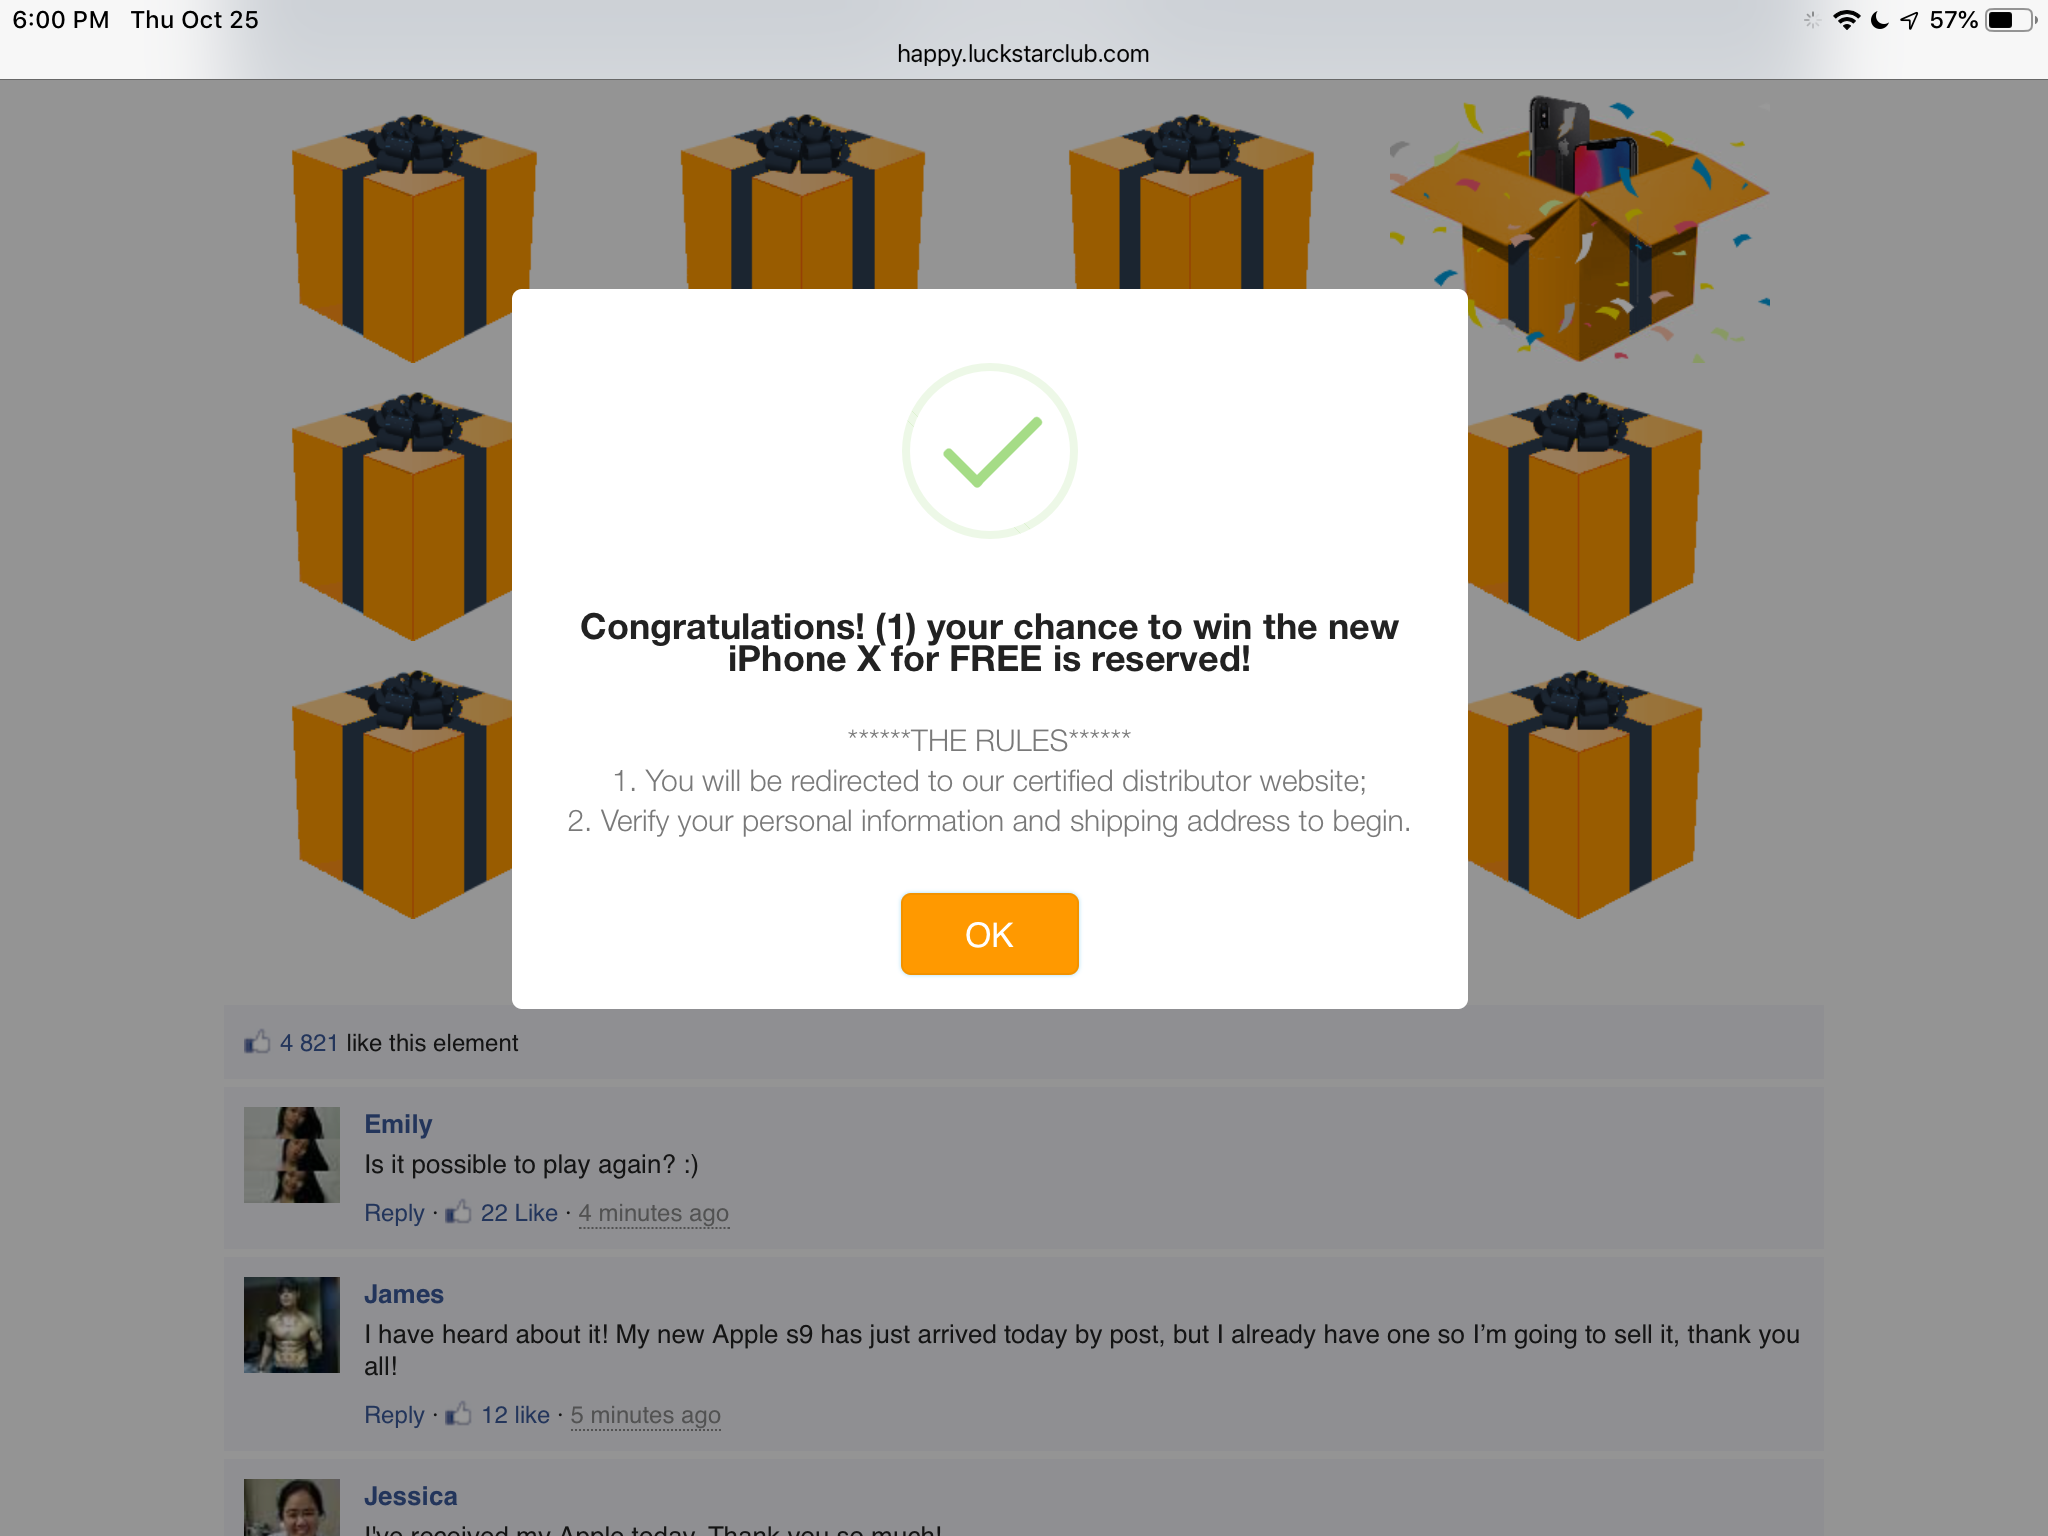
Task: Click the thumbs-up icon on James's comment
Action: (x=458, y=1414)
